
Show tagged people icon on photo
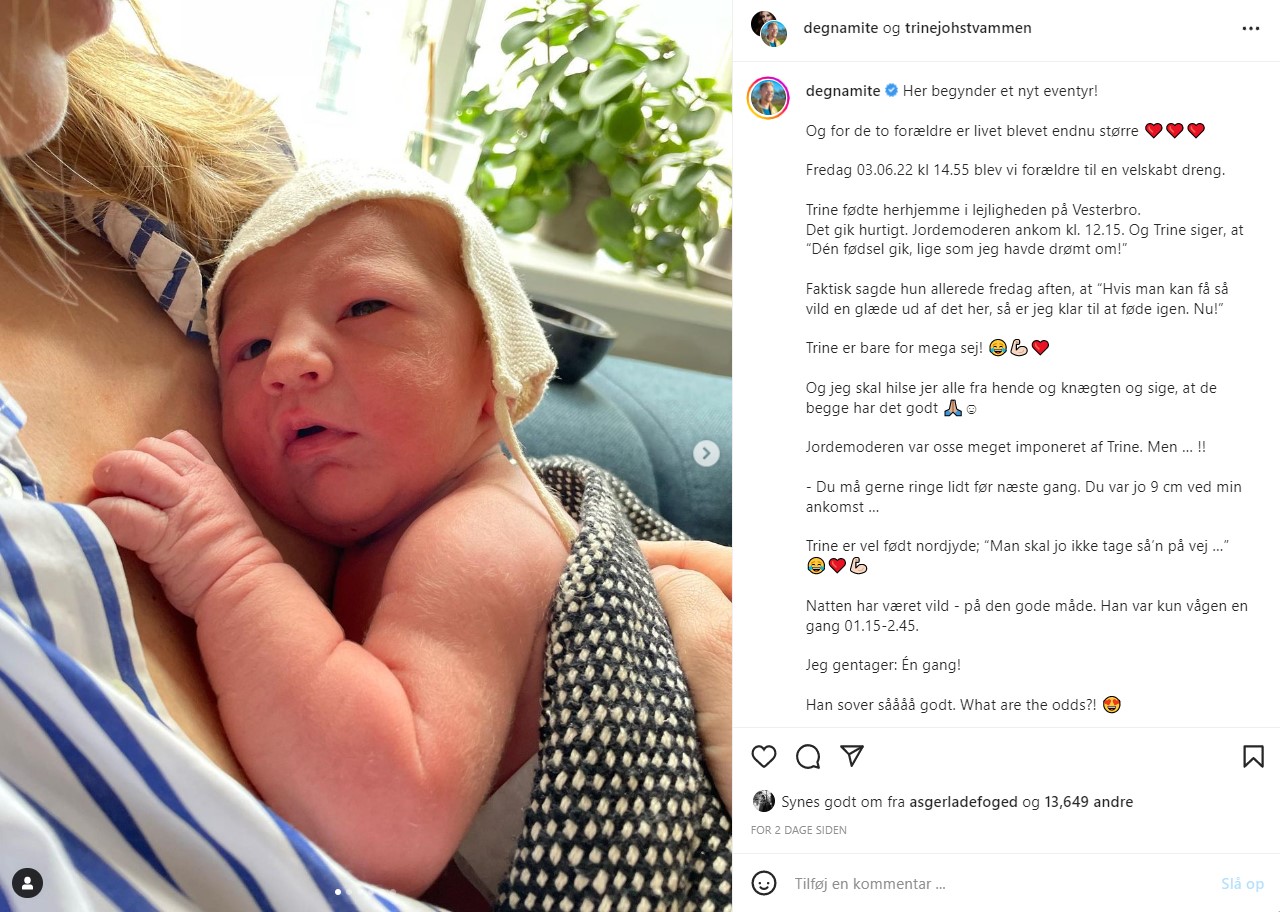(28, 883)
